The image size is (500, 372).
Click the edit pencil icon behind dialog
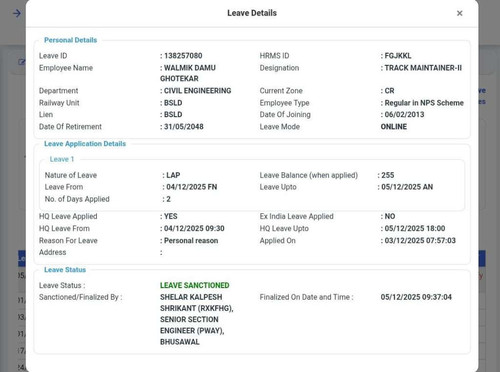point(22,62)
